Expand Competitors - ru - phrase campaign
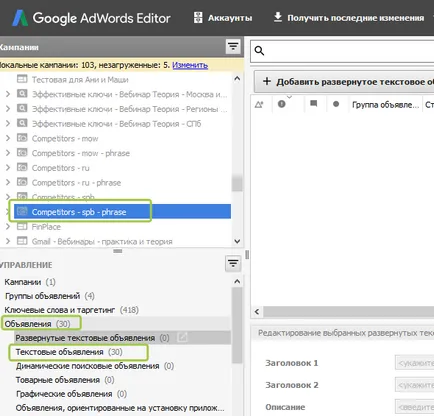434x416 pixels. tap(8, 182)
